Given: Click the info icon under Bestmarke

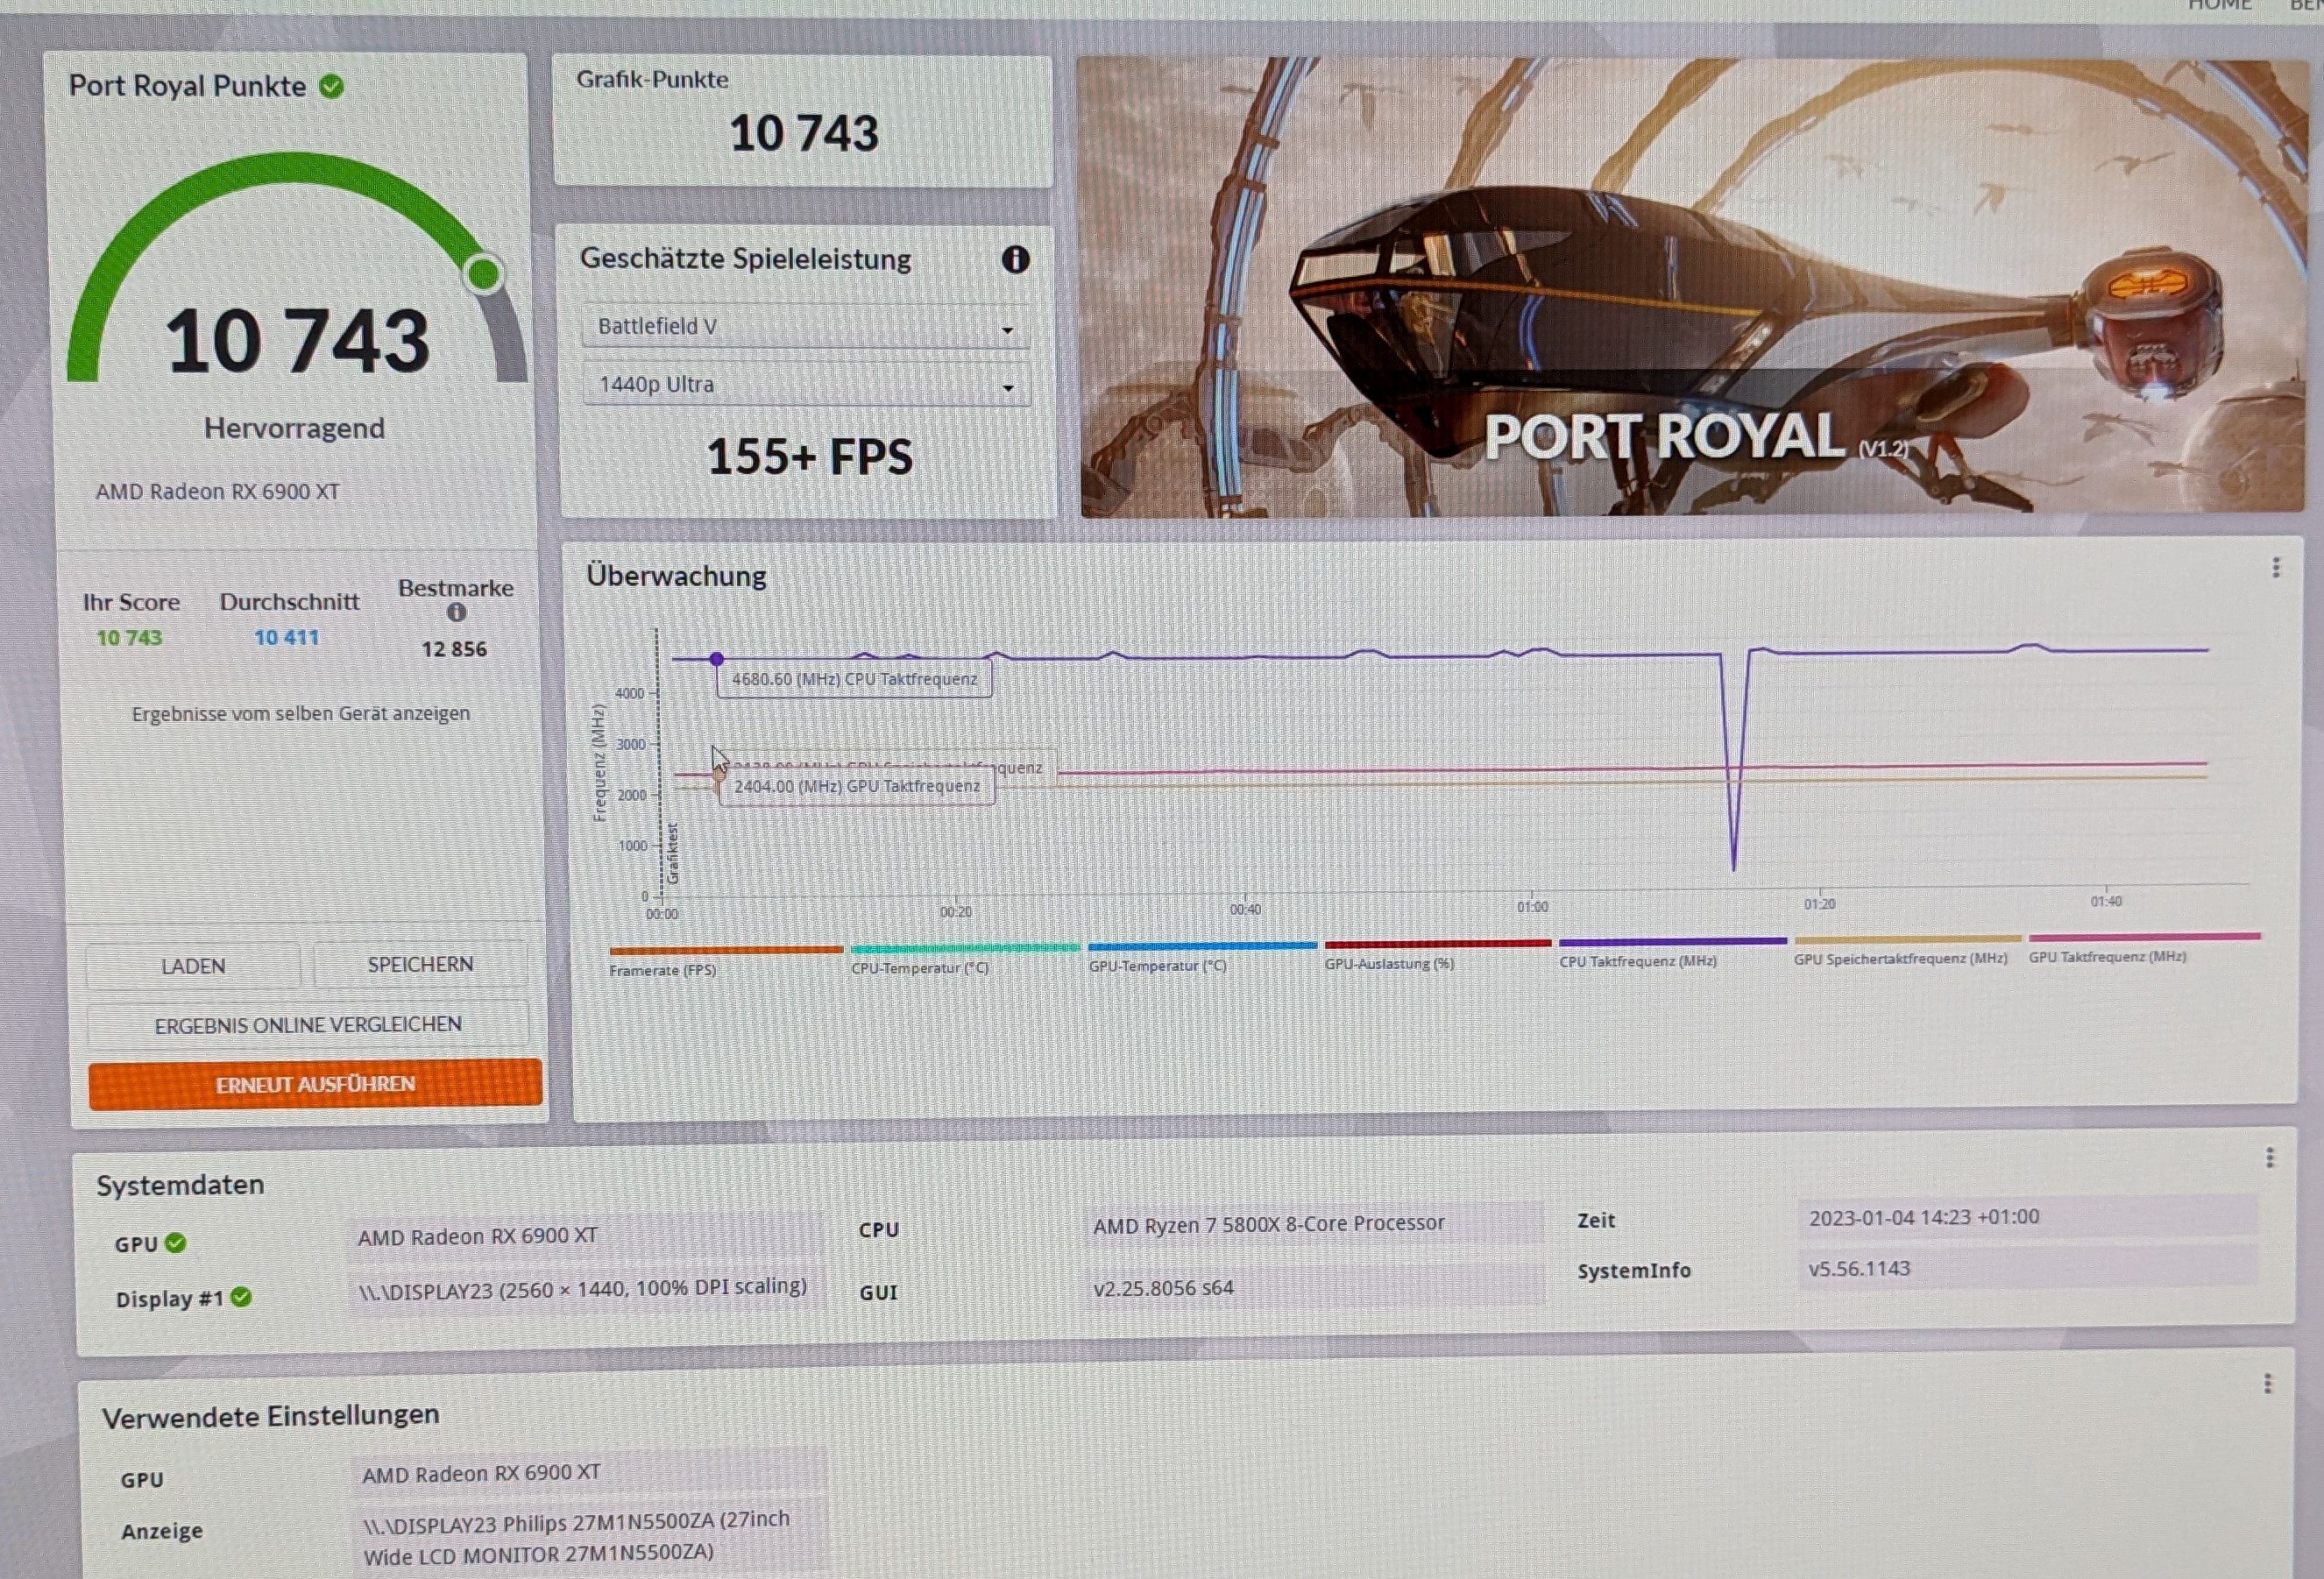Looking at the screenshot, I should pyautogui.click(x=456, y=612).
